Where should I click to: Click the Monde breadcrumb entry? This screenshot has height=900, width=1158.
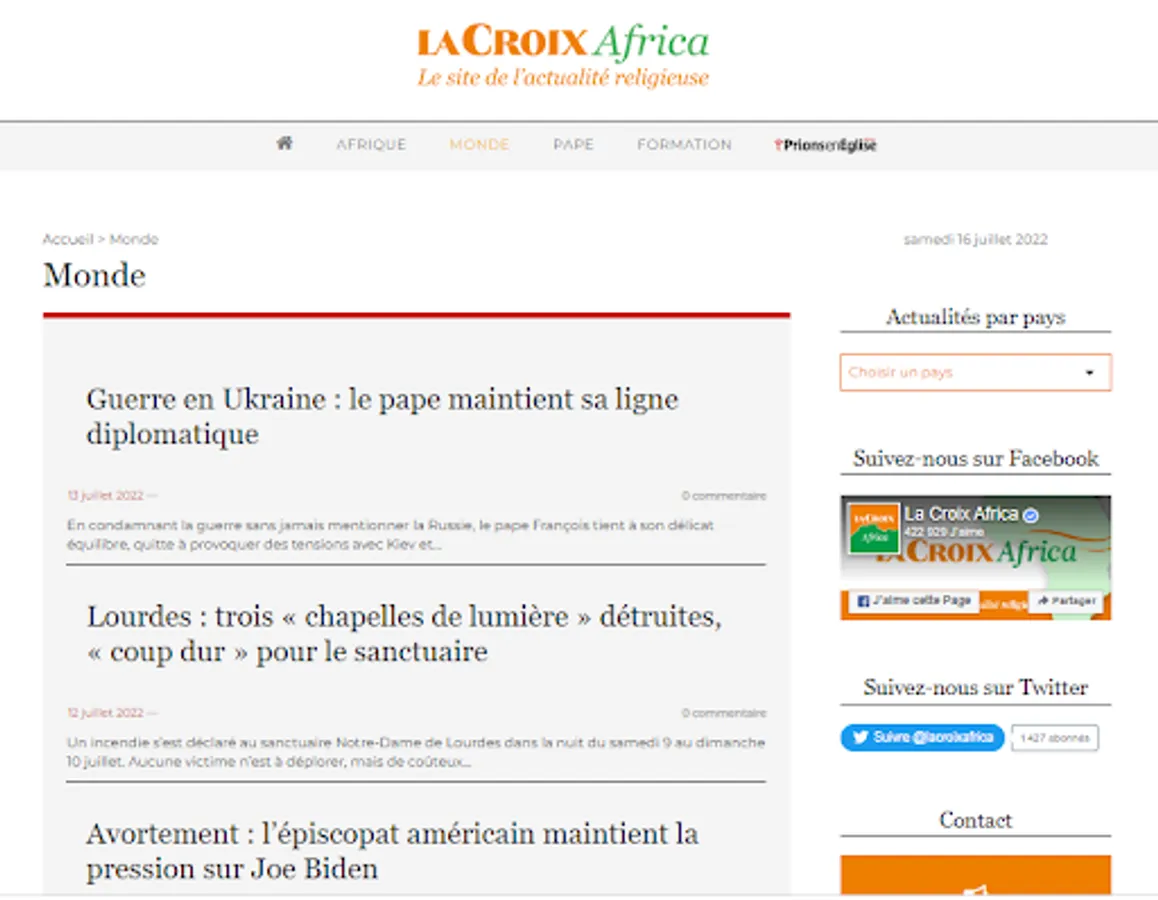pyautogui.click(x=134, y=239)
